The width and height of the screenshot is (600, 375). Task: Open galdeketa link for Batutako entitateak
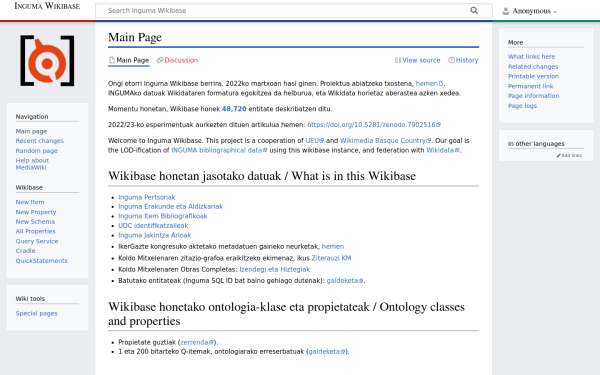tap(344, 281)
